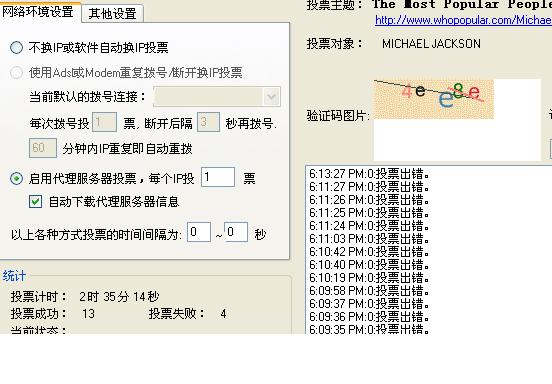
Task: Click the maximum interval seconds field
Action: [236, 232]
